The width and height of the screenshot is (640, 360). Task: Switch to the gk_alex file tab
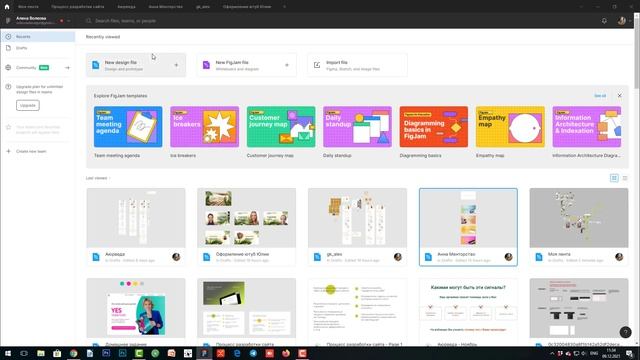tap(203, 7)
